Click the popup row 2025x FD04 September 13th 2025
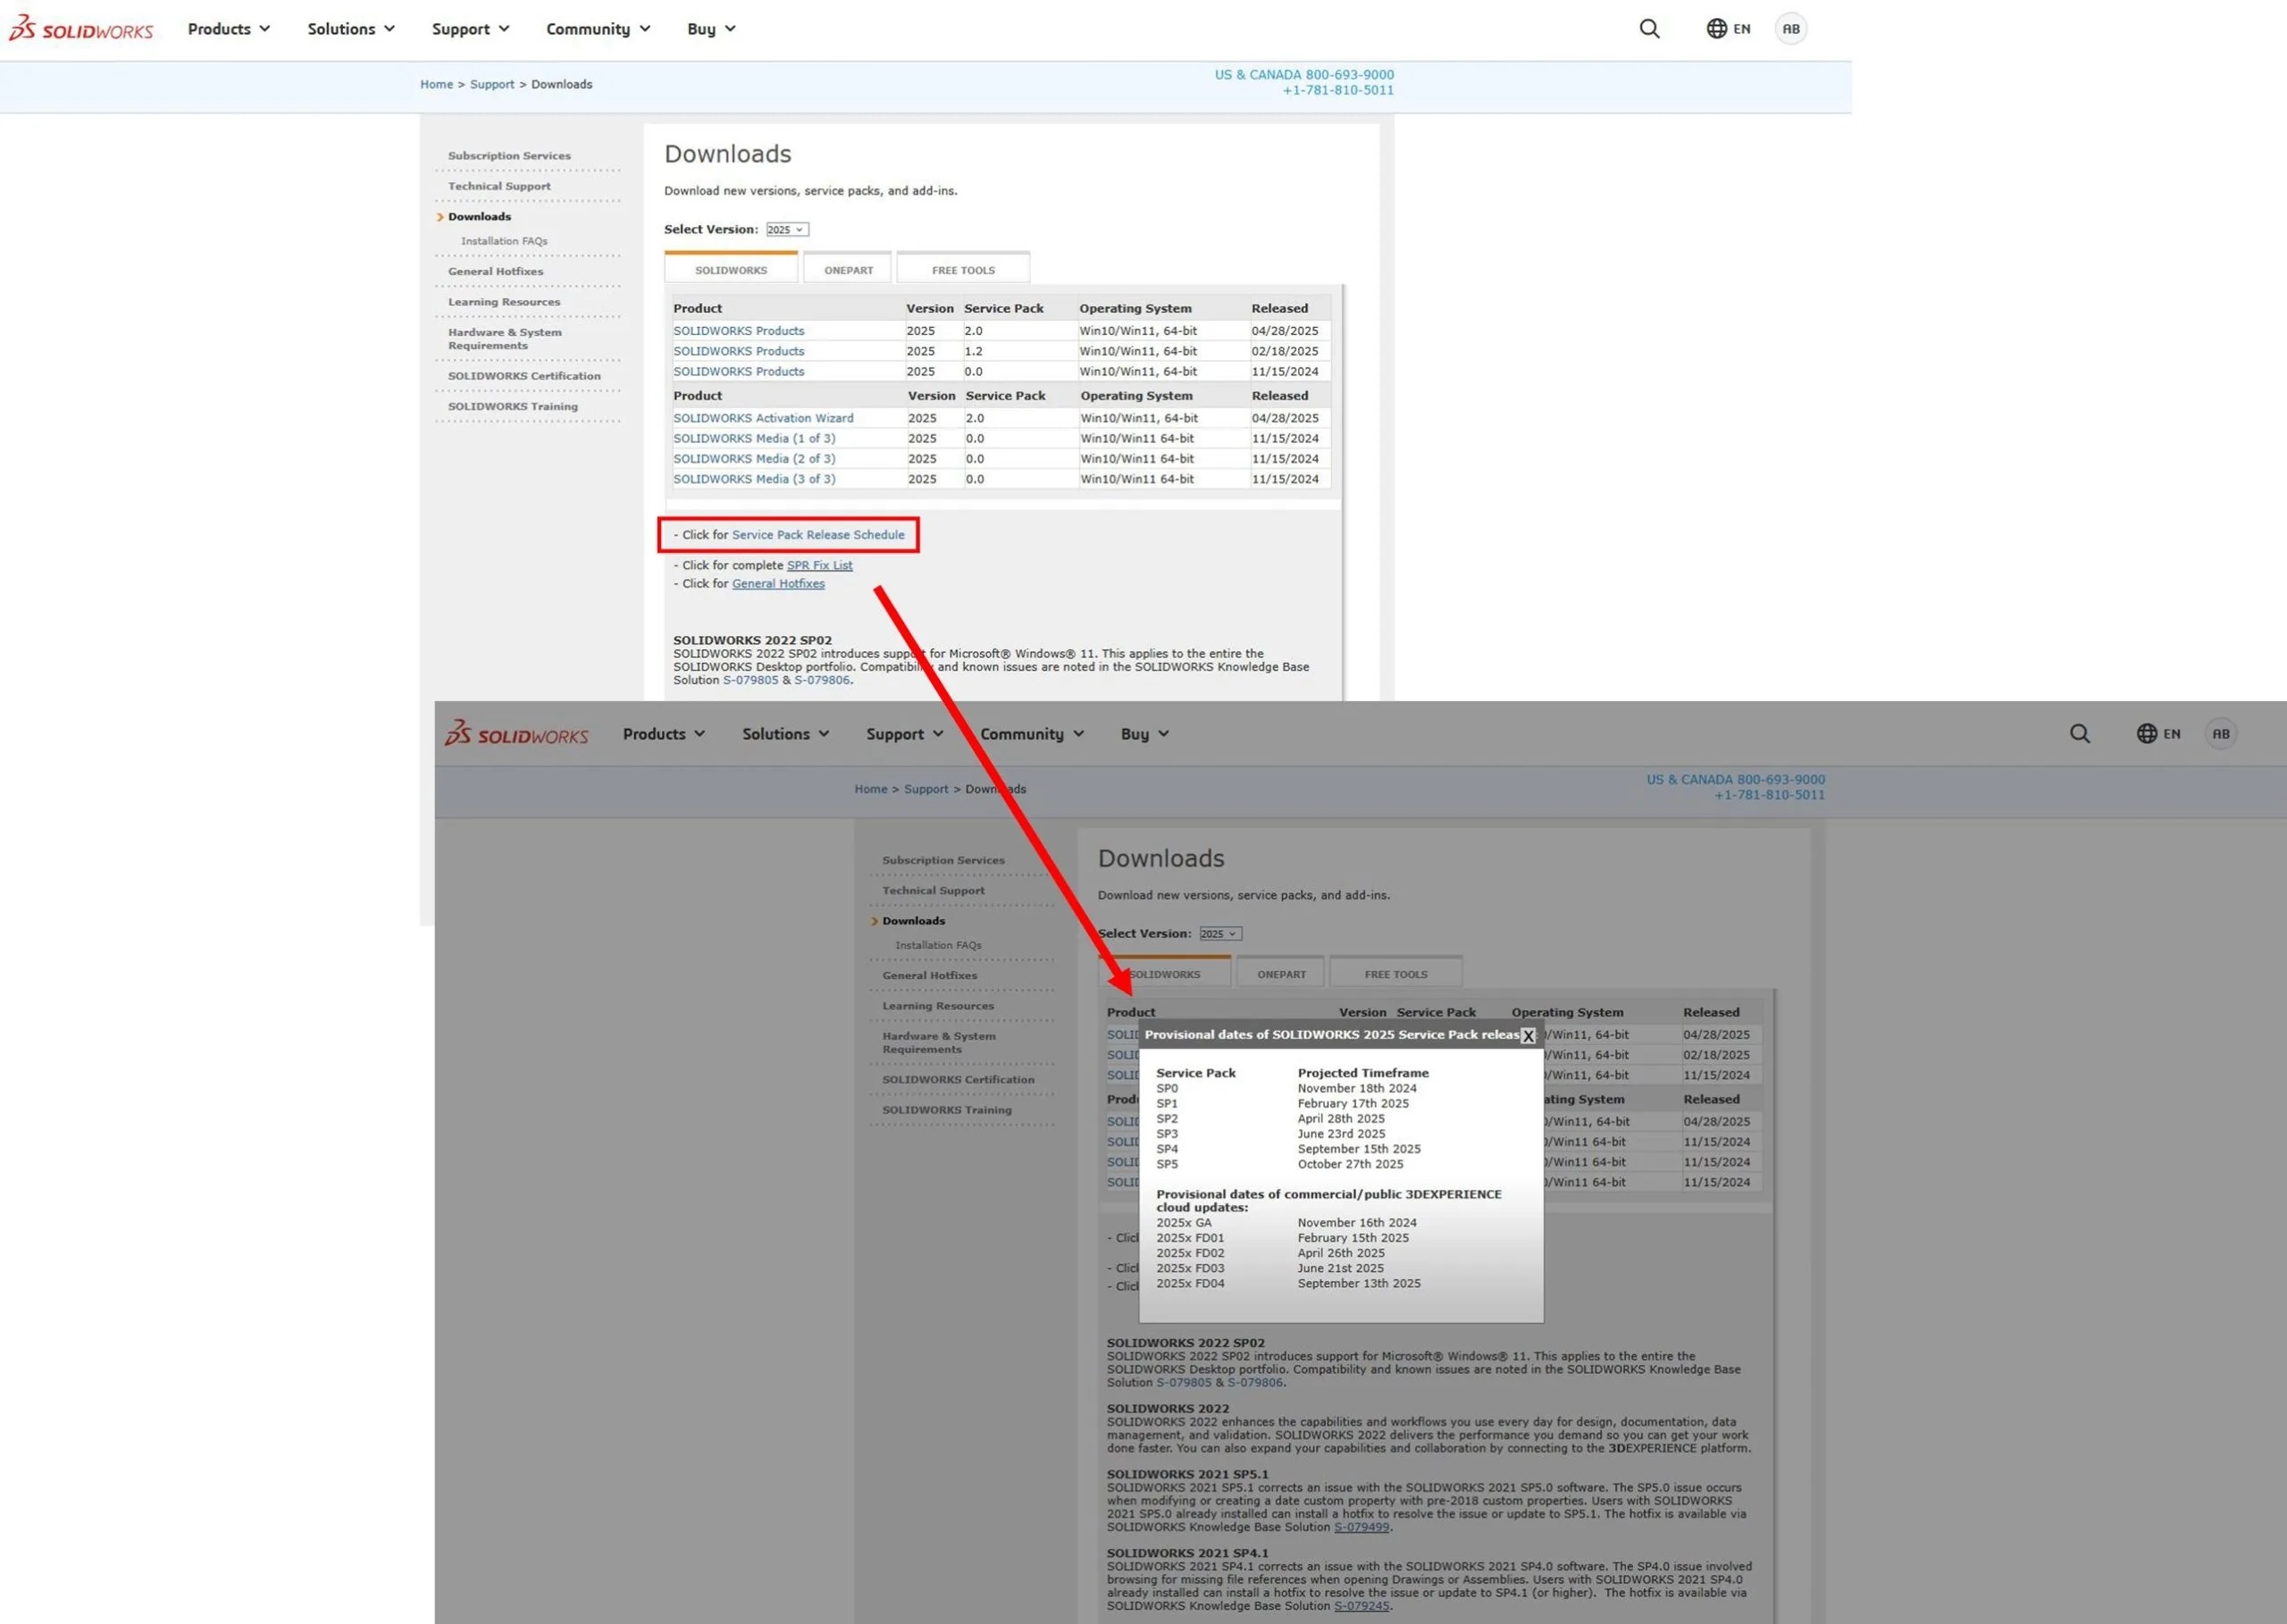This screenshot has height=1624, width=2287. click(x=1288, y=1283)
